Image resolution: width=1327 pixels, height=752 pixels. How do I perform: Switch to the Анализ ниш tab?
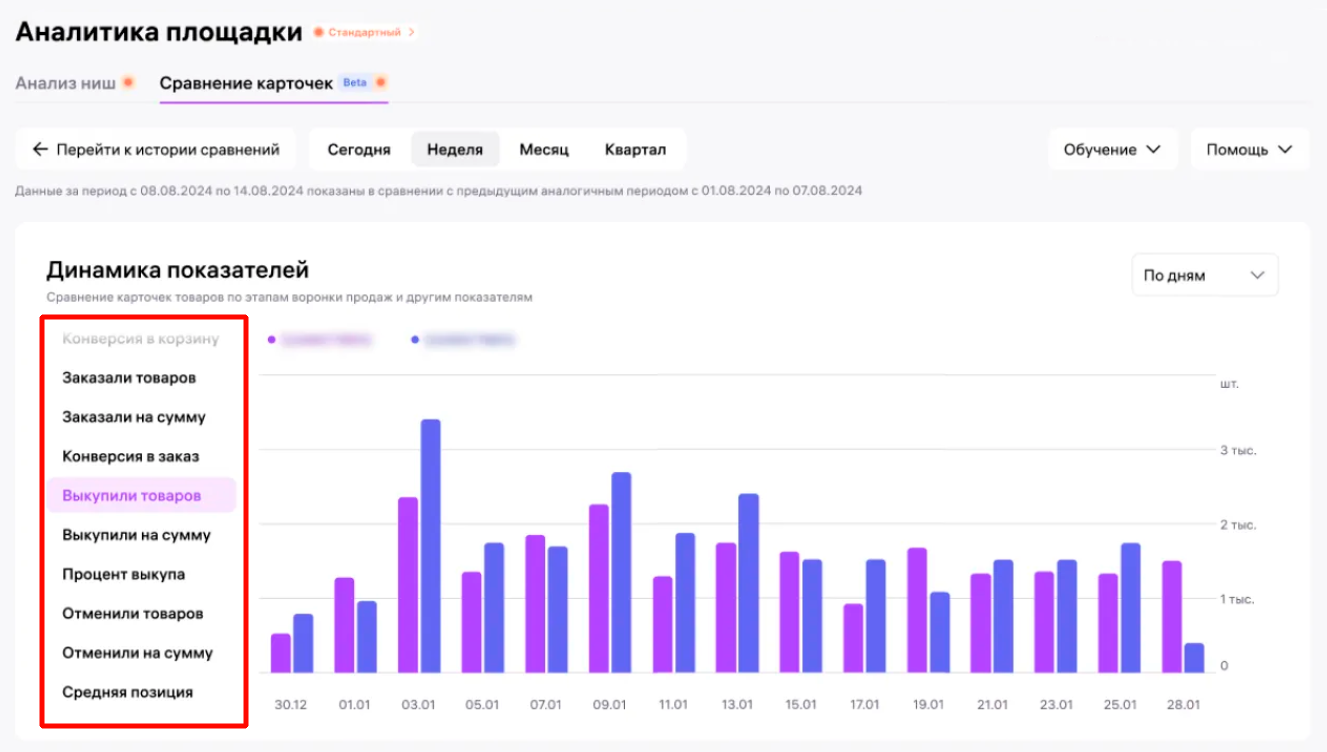[66, 83]
